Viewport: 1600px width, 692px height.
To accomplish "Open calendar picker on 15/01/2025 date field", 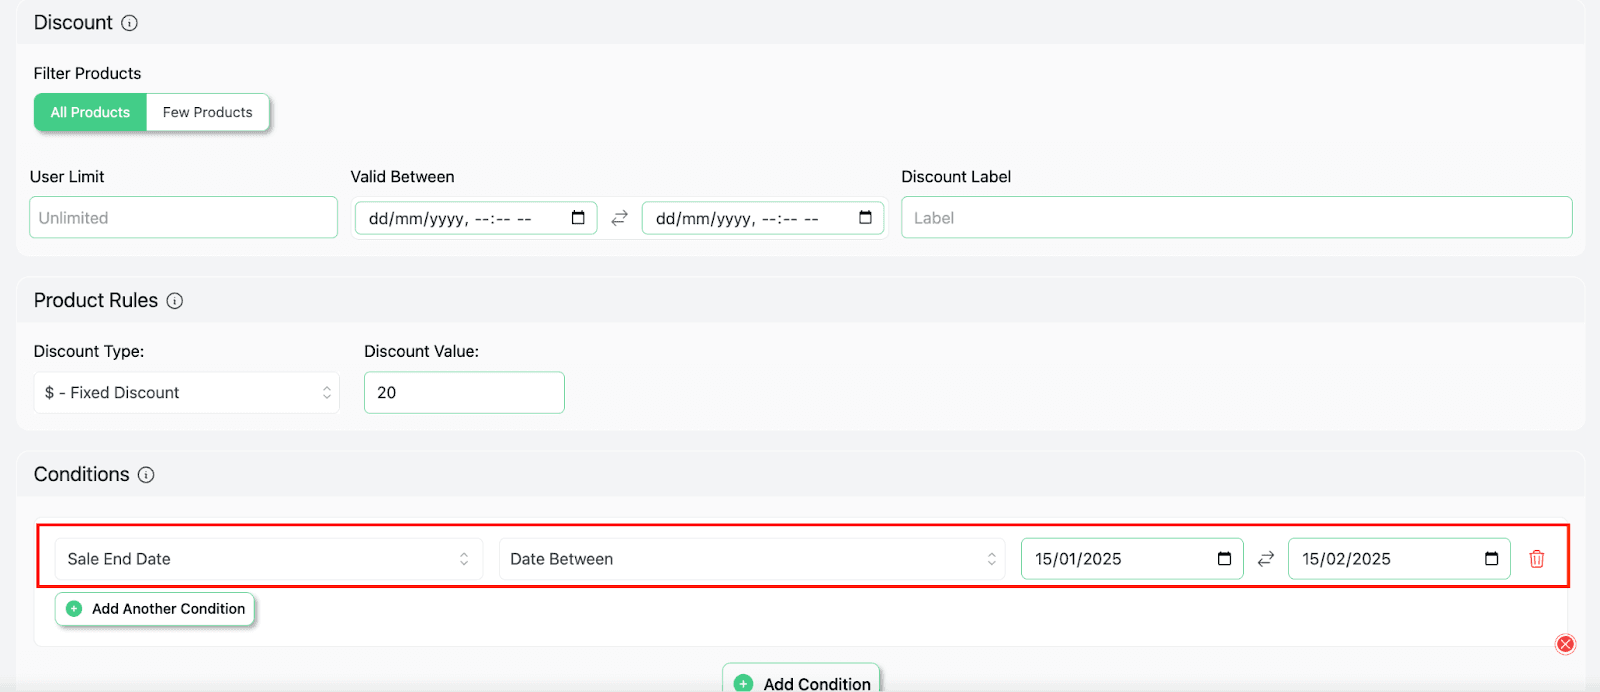I will point(1224,559).
